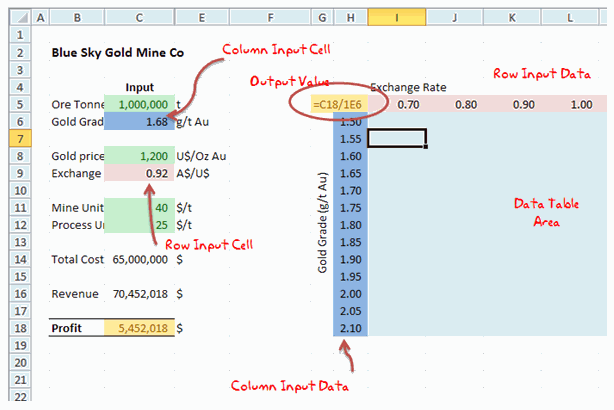Select row 18 header

(15, 327)
